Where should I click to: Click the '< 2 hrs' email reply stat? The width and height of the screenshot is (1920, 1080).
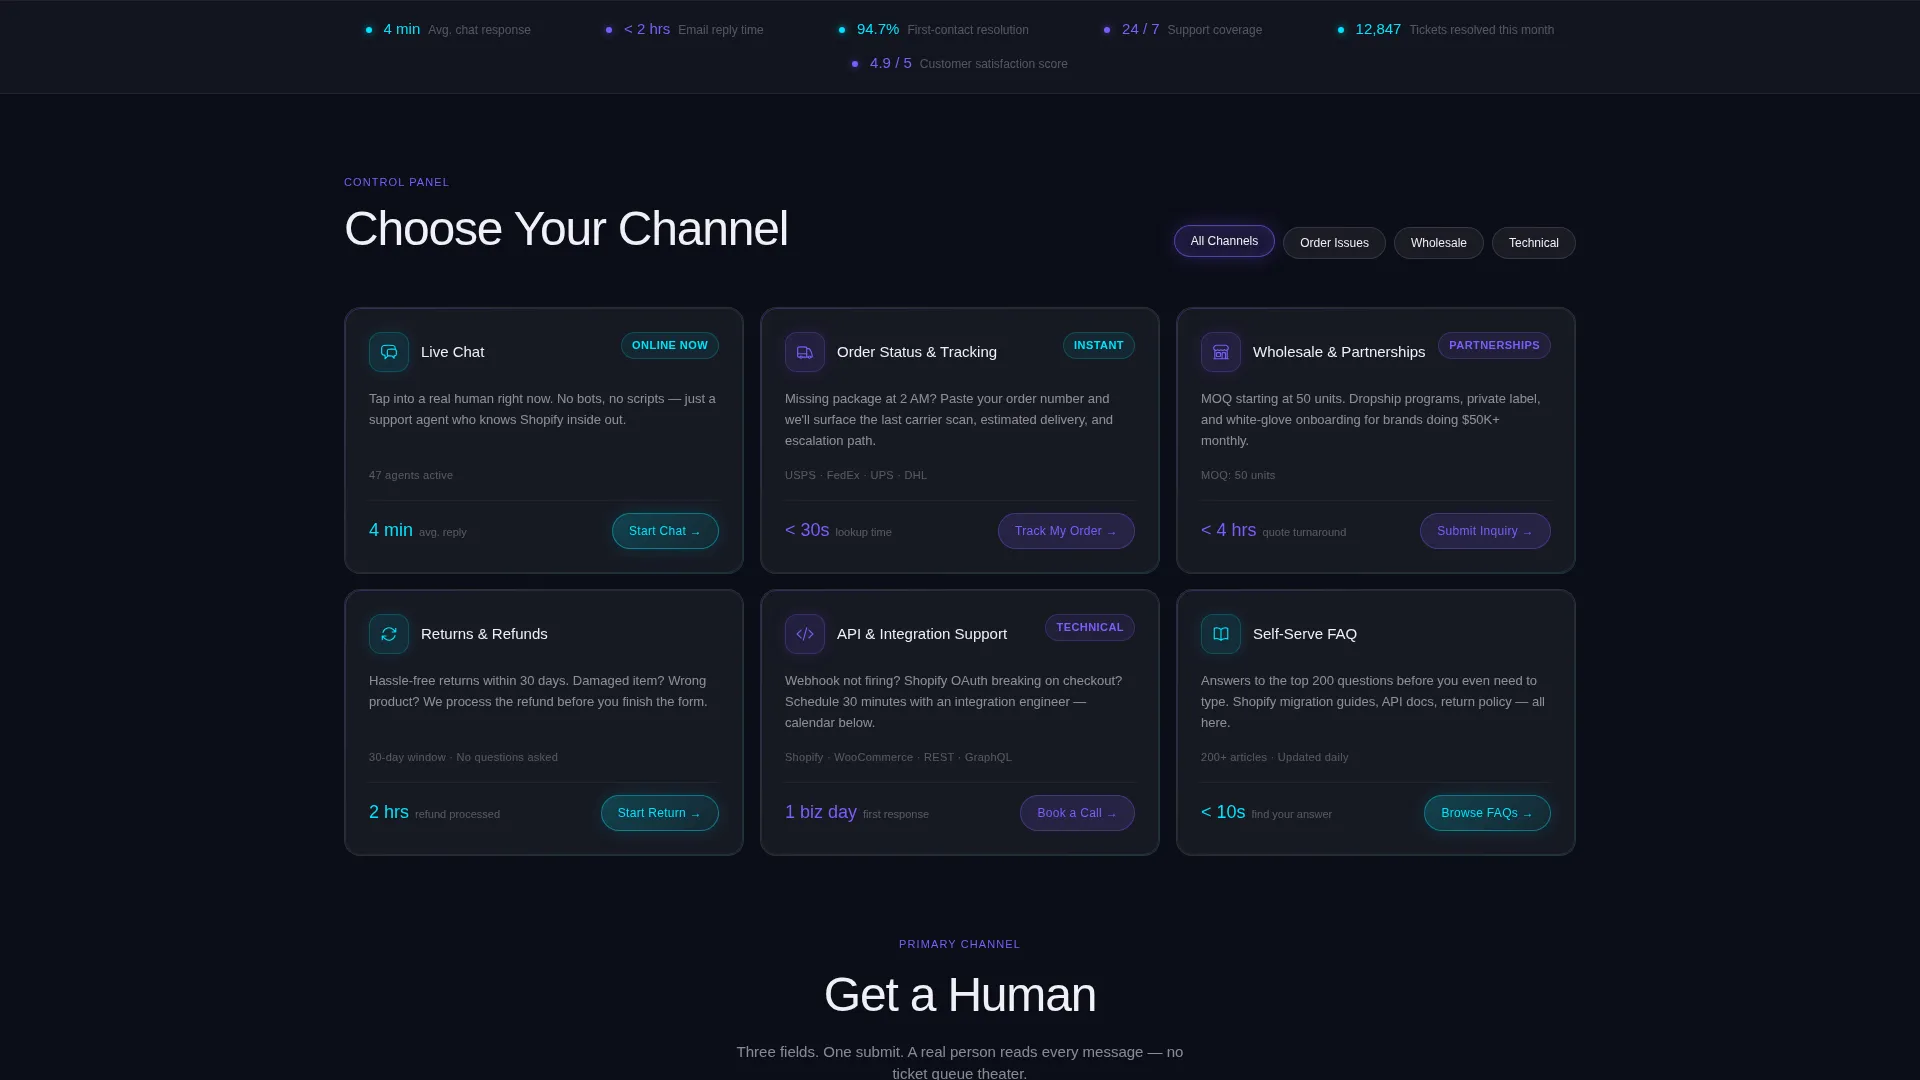tap(647, 29)
